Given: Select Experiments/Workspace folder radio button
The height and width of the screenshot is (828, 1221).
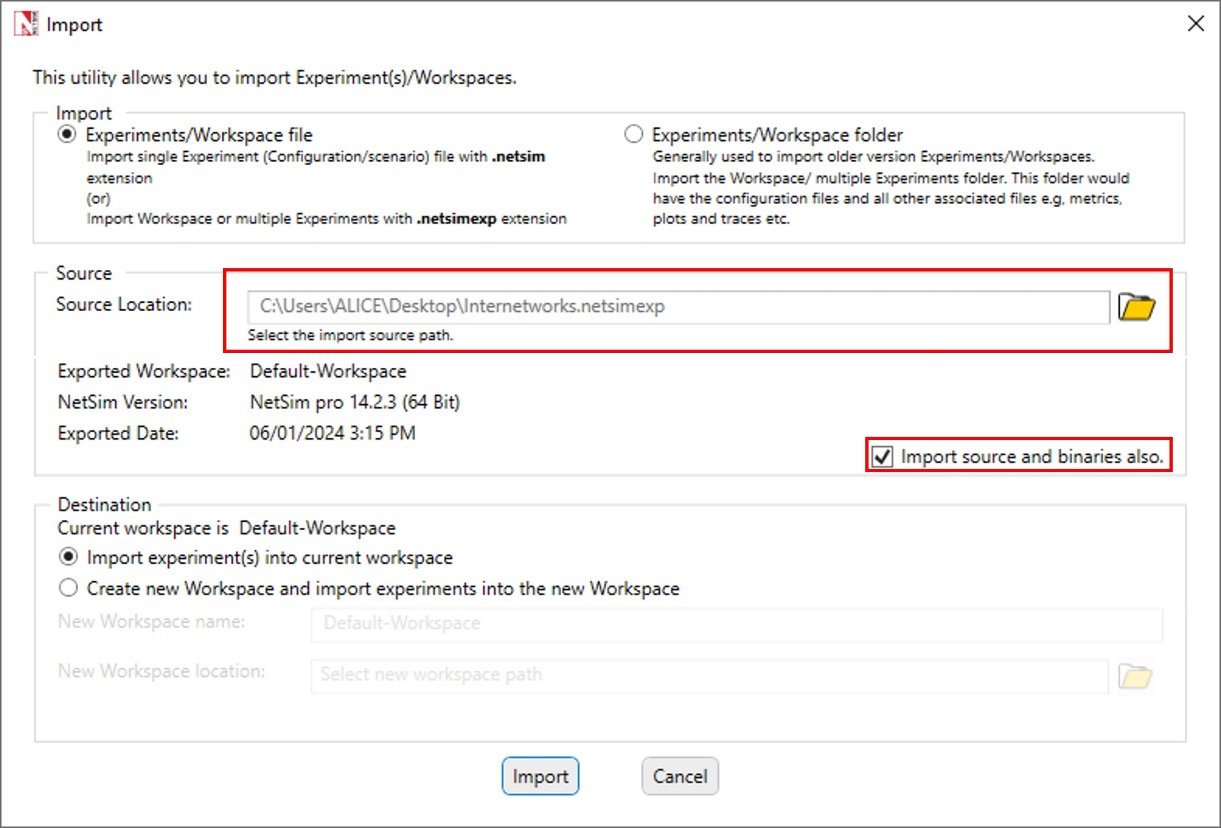Looking at the screenshot, I should click(633, 134).
